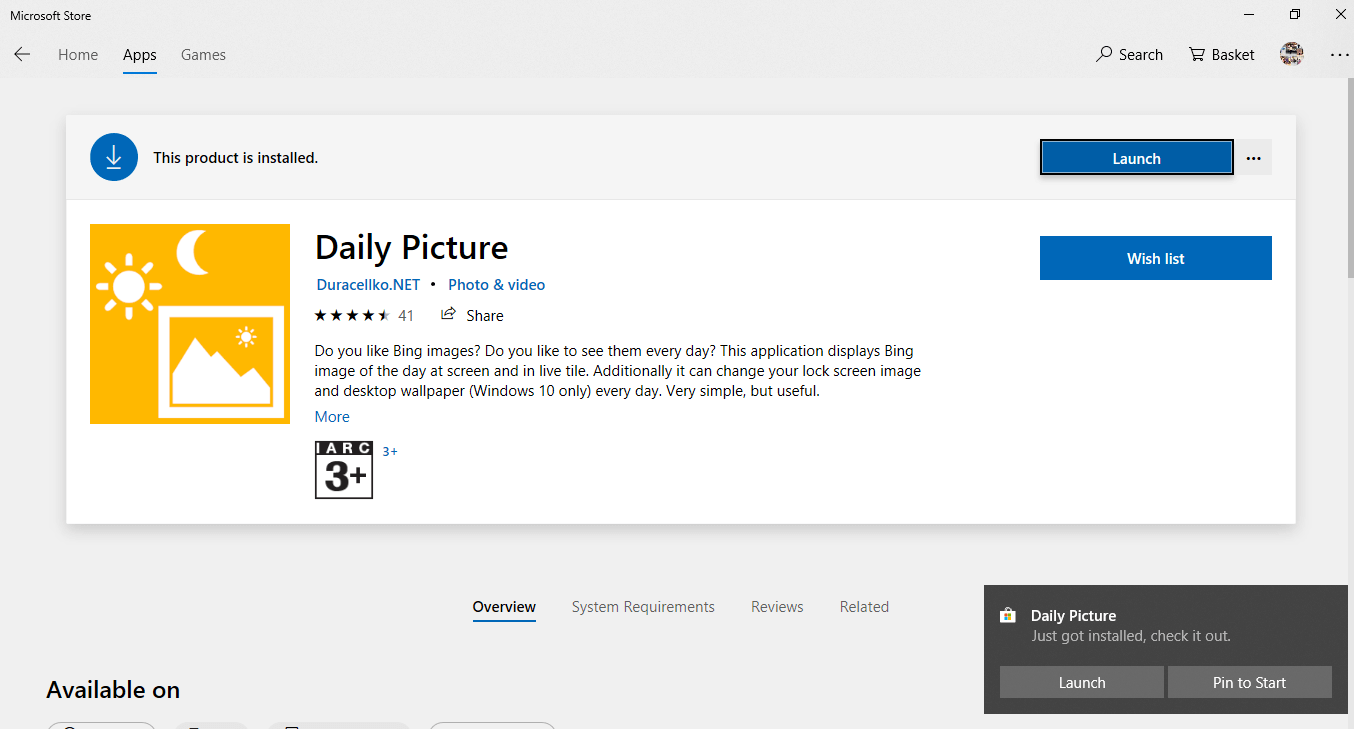
Task: Go to the Home tab
Action: pos(78,55)
